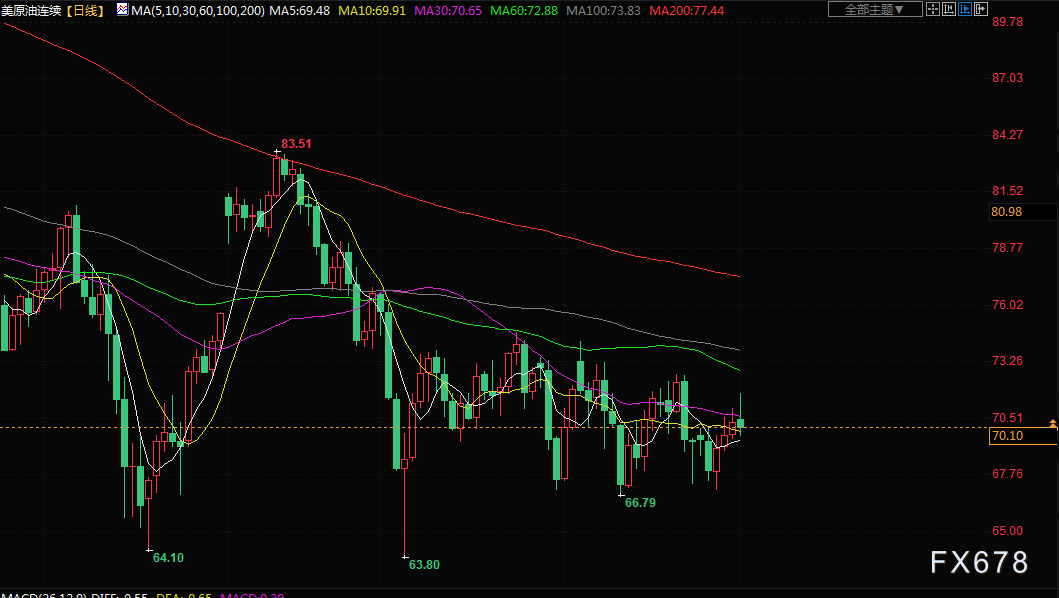Viewport: 1059px width, 598px height.
Task: Click the 73.26 axis price
Action: pos(1007,361)
